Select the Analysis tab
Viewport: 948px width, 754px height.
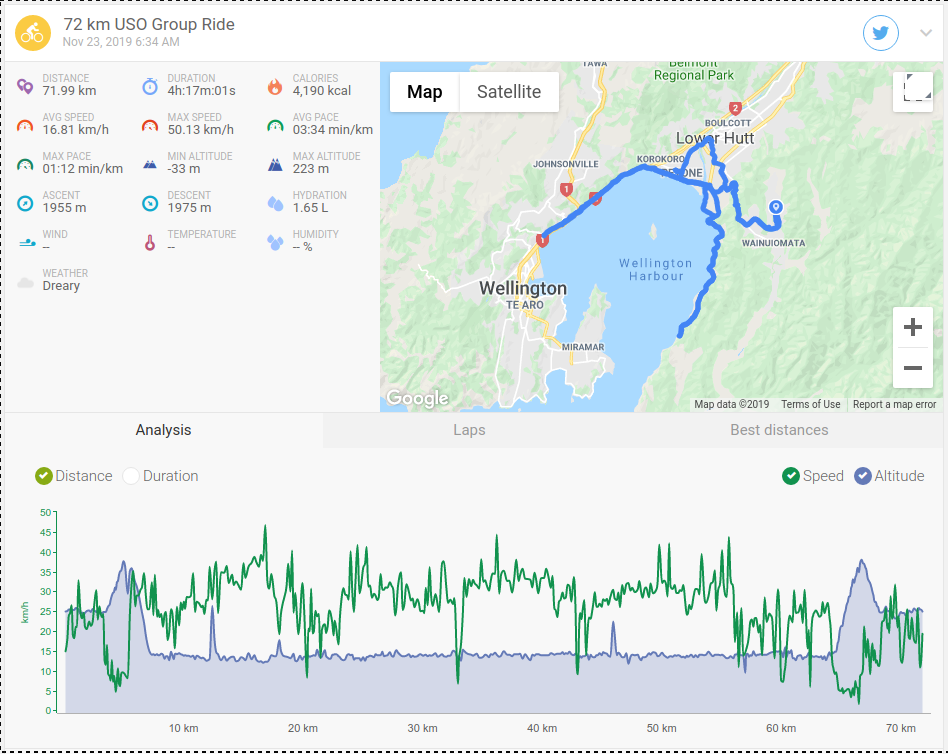coord(163,431)
